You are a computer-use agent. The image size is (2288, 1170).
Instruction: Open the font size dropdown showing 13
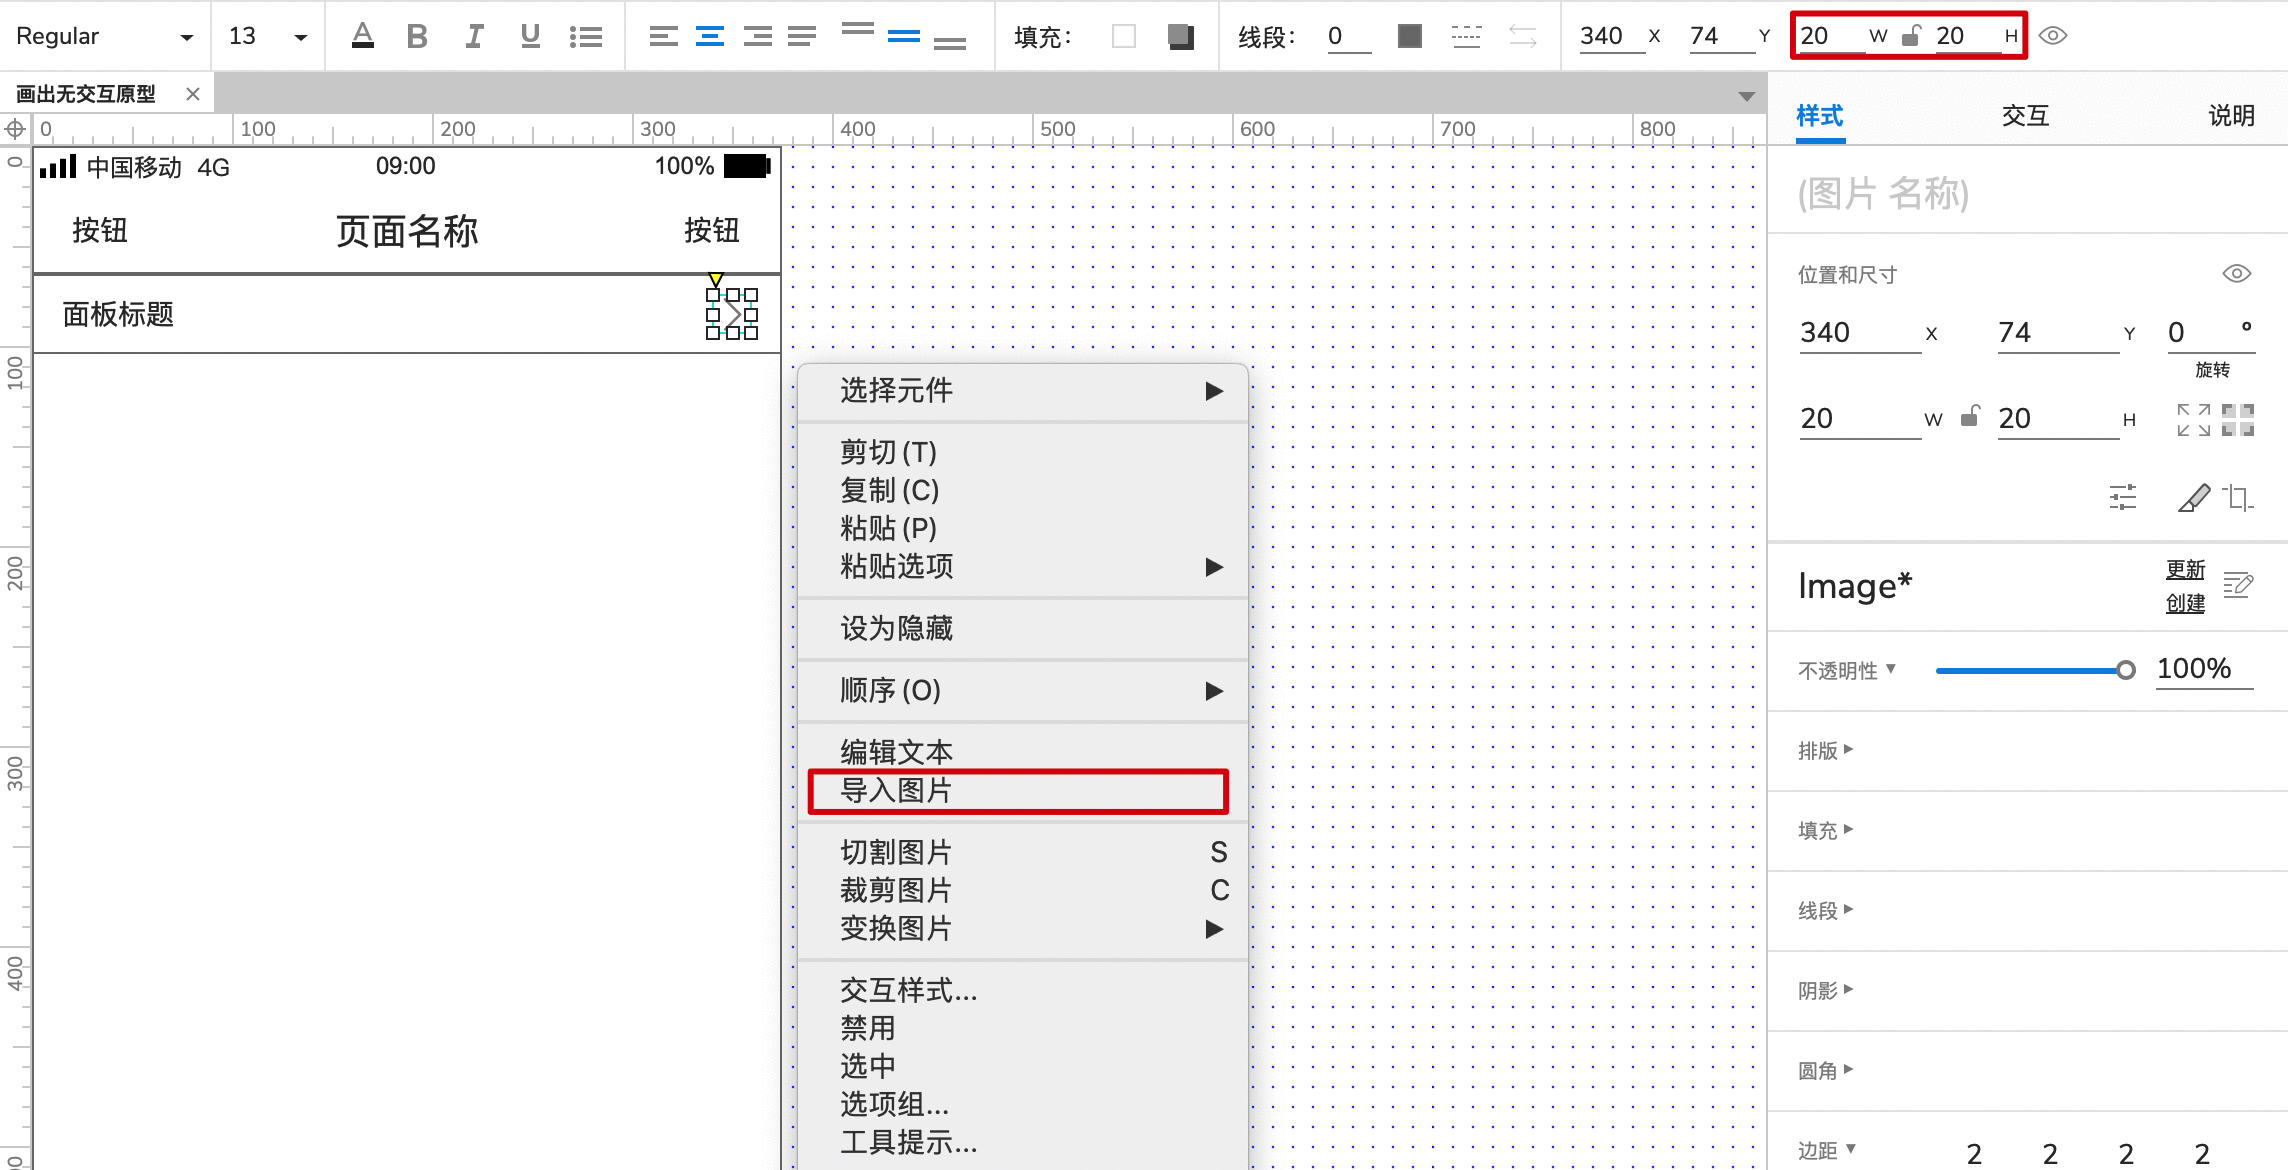[x=262, y=35]
